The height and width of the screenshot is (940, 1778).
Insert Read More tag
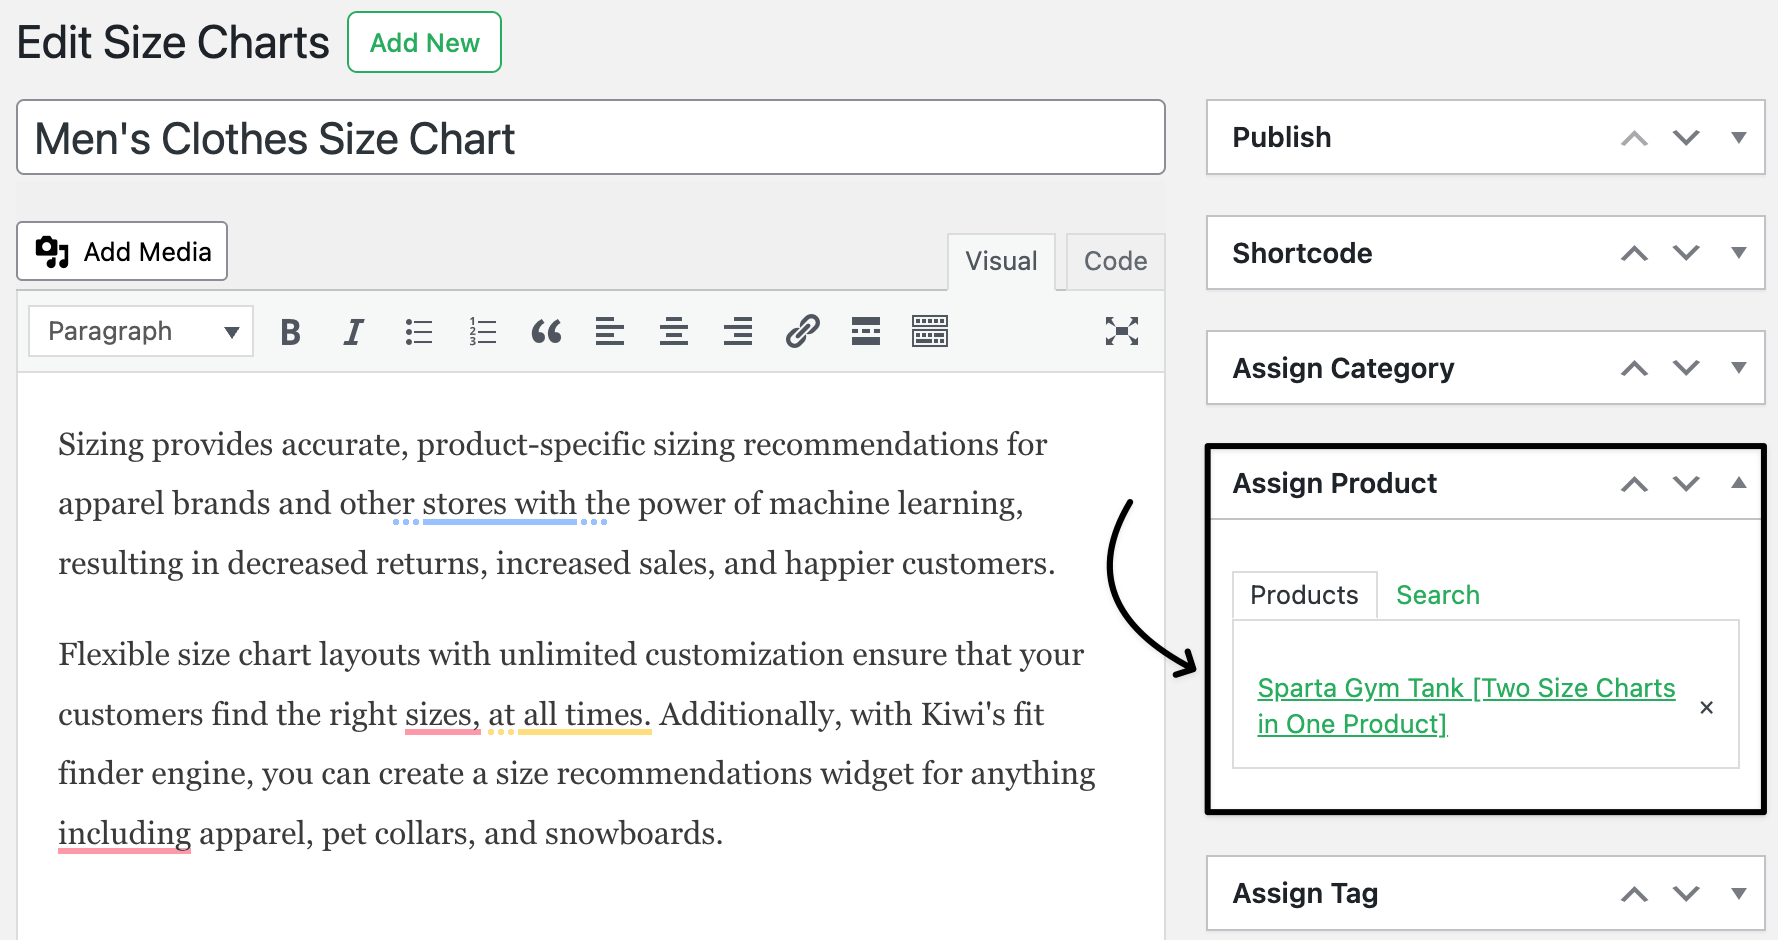[866, 331]
